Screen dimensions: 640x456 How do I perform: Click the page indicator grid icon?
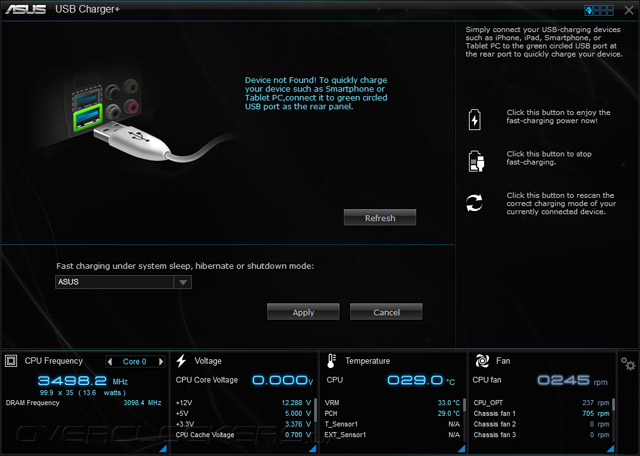(x=599, y=10)
